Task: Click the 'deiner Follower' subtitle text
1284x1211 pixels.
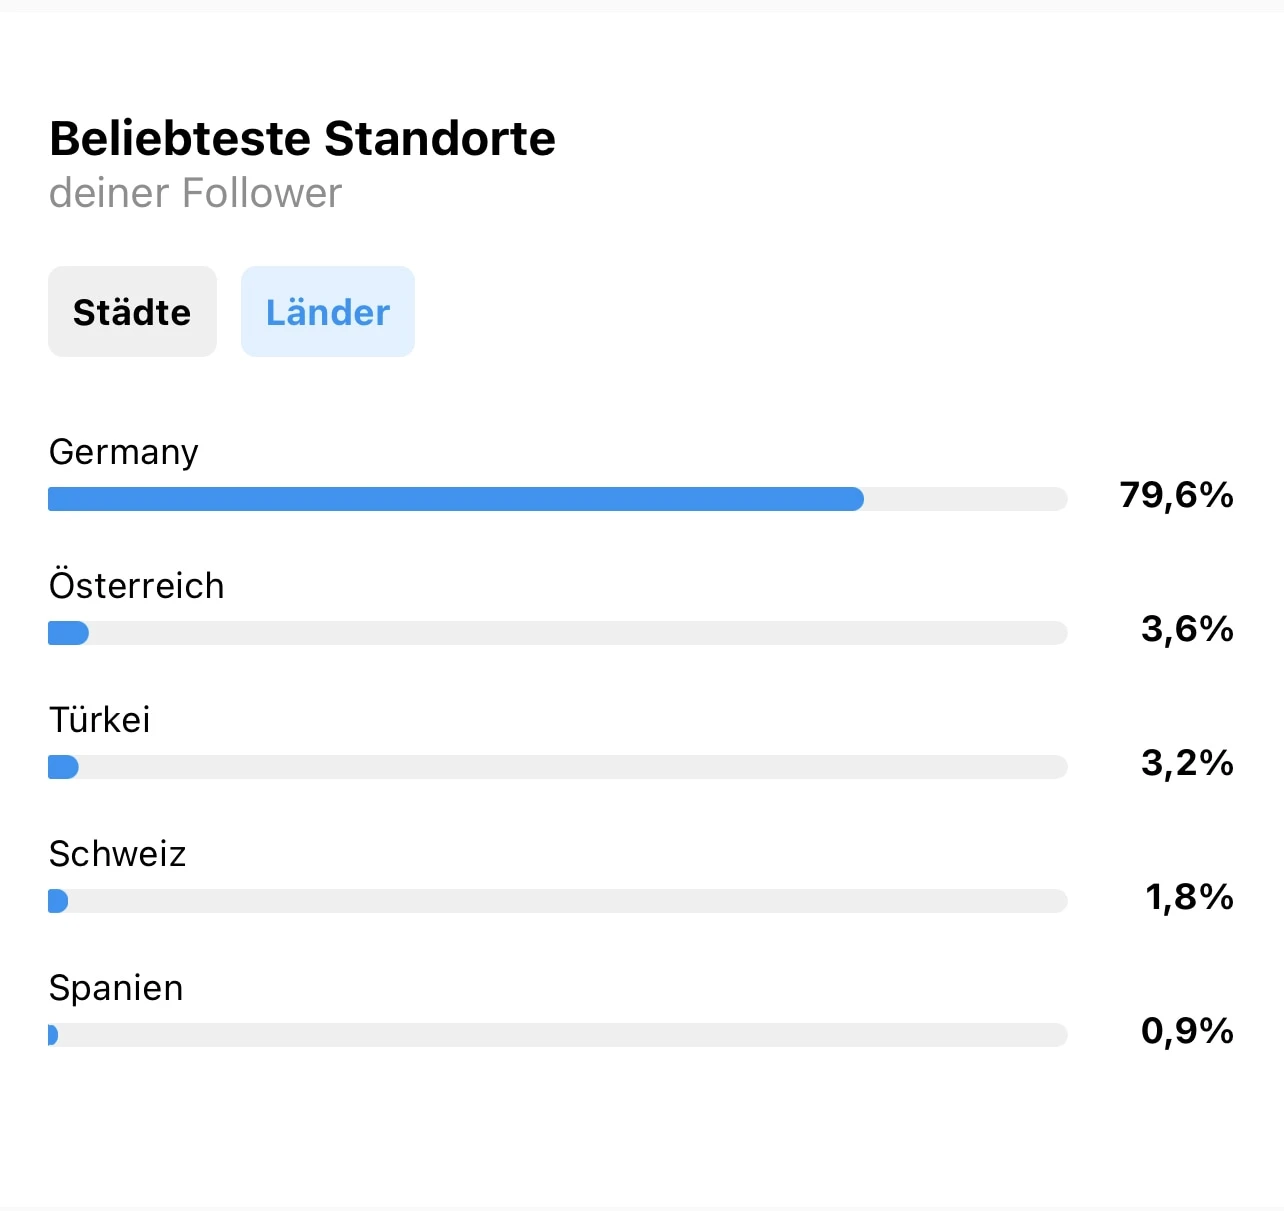Action: click(x=195, y=193)
